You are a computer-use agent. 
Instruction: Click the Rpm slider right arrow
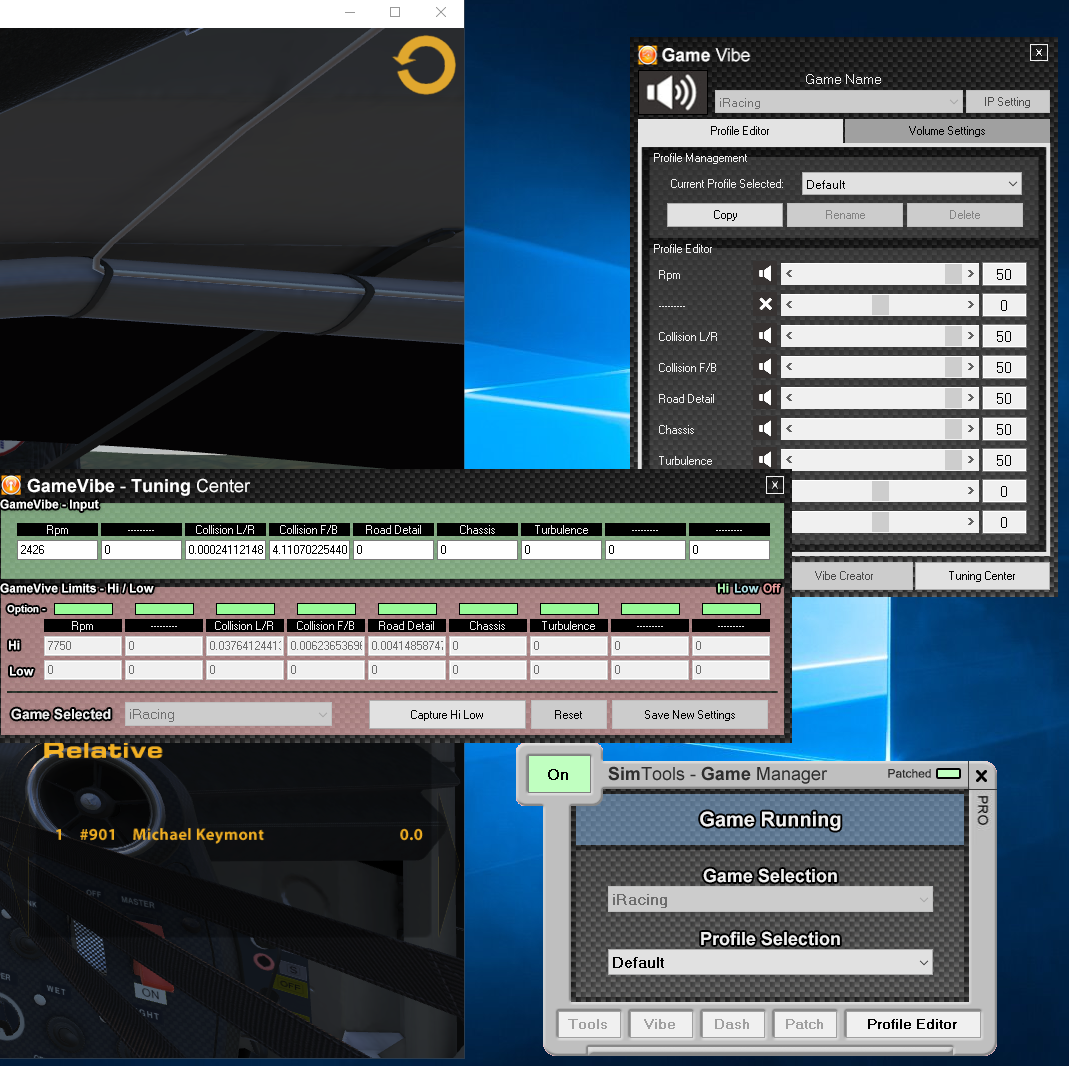971,274
